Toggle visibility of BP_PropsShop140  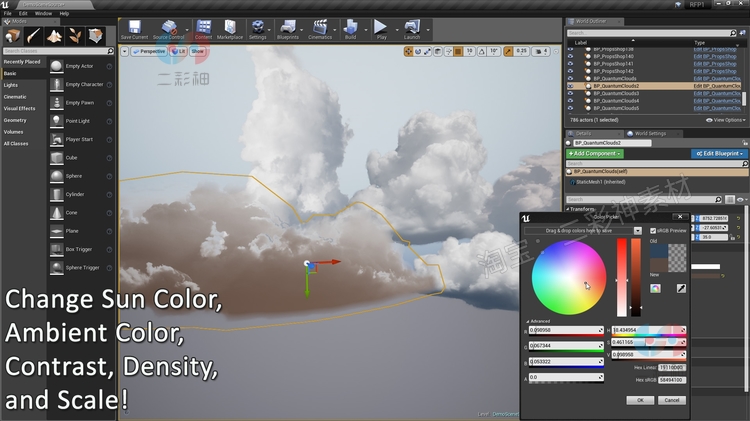tap(570, 56)
